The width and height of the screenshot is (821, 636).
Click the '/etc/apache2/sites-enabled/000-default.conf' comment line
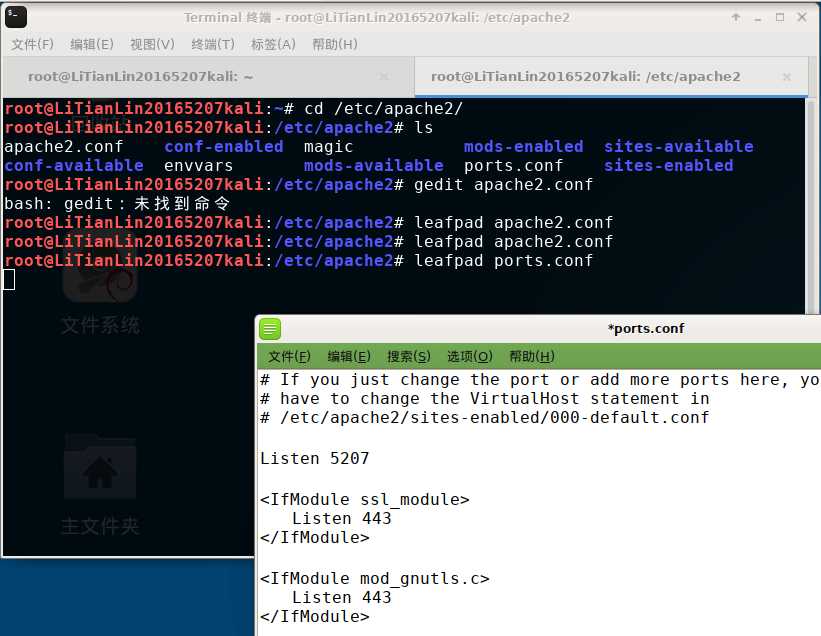484,418
